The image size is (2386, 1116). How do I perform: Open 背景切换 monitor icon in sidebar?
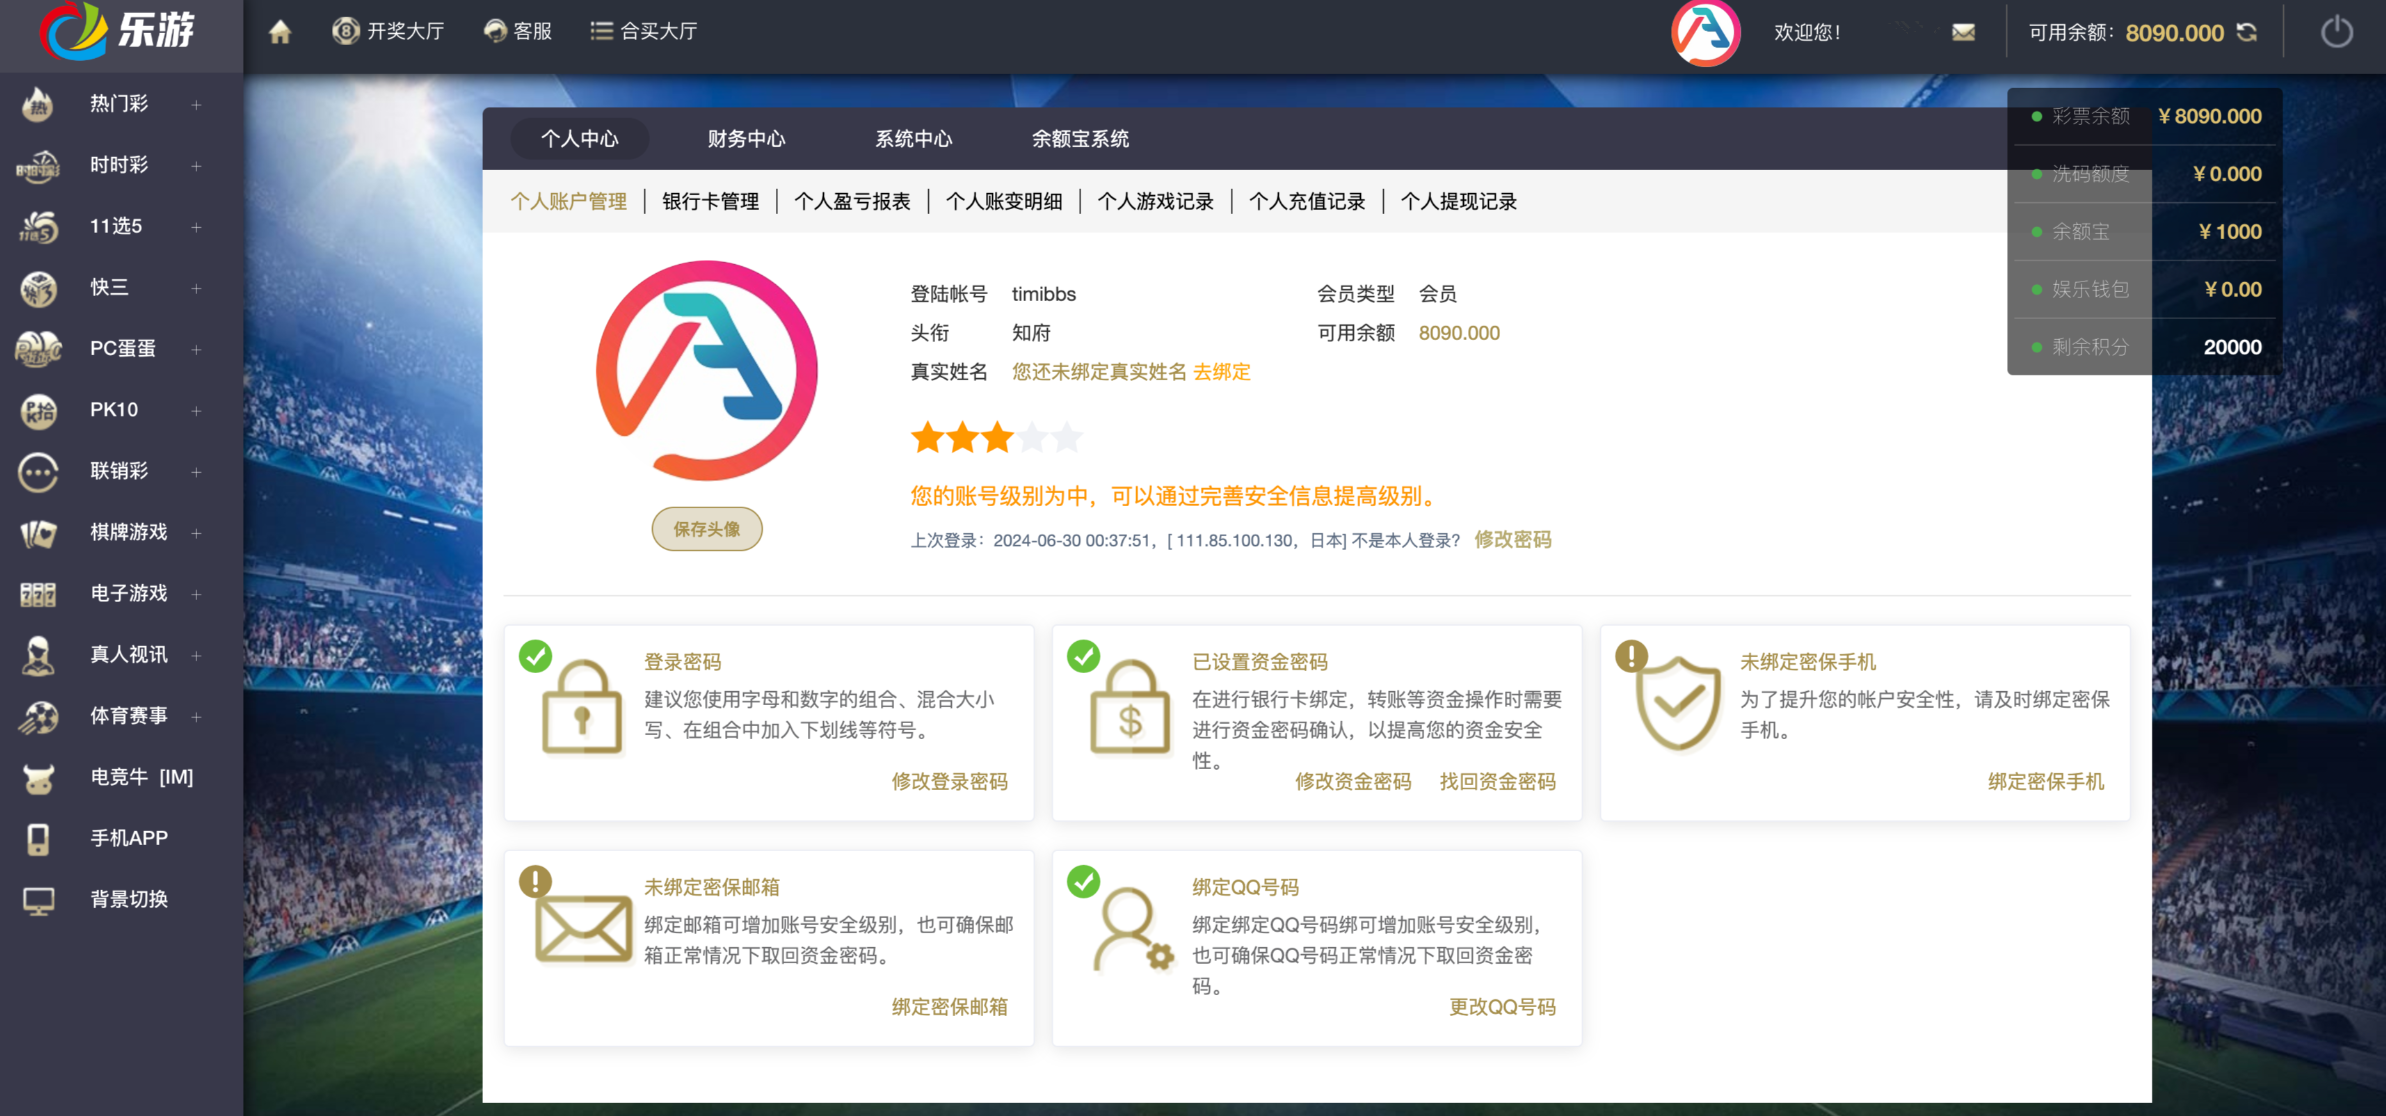click(38, 900)
